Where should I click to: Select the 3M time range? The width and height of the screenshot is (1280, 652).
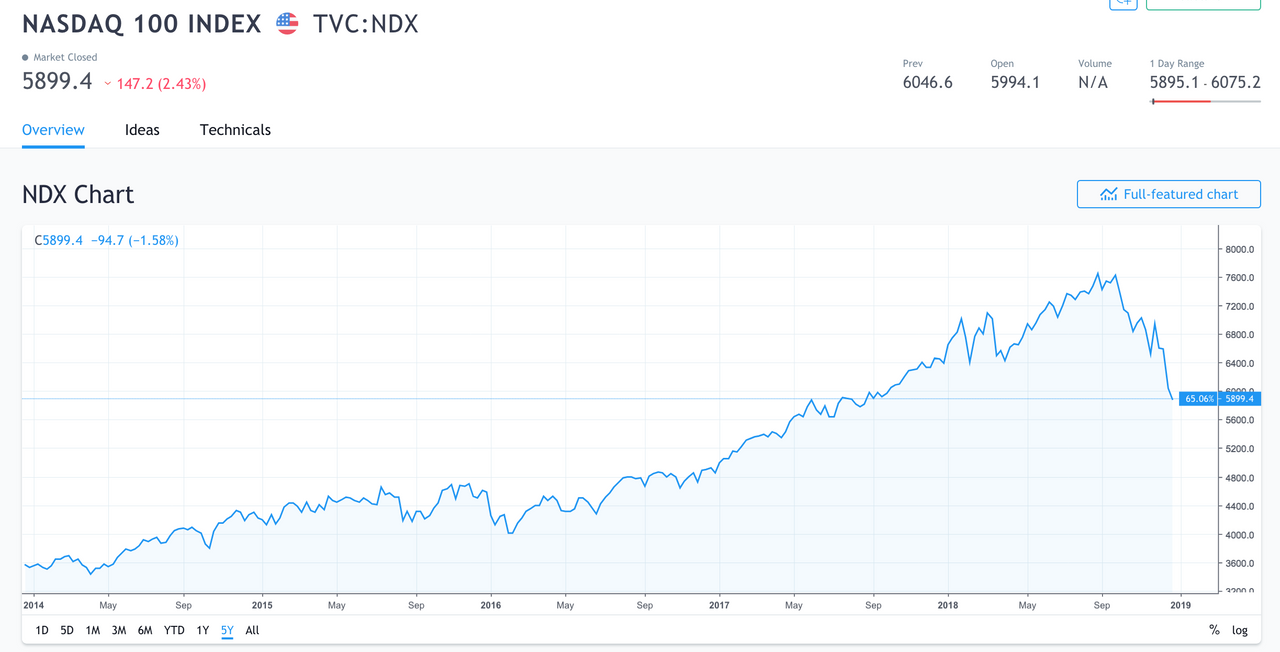pos(118,630)
